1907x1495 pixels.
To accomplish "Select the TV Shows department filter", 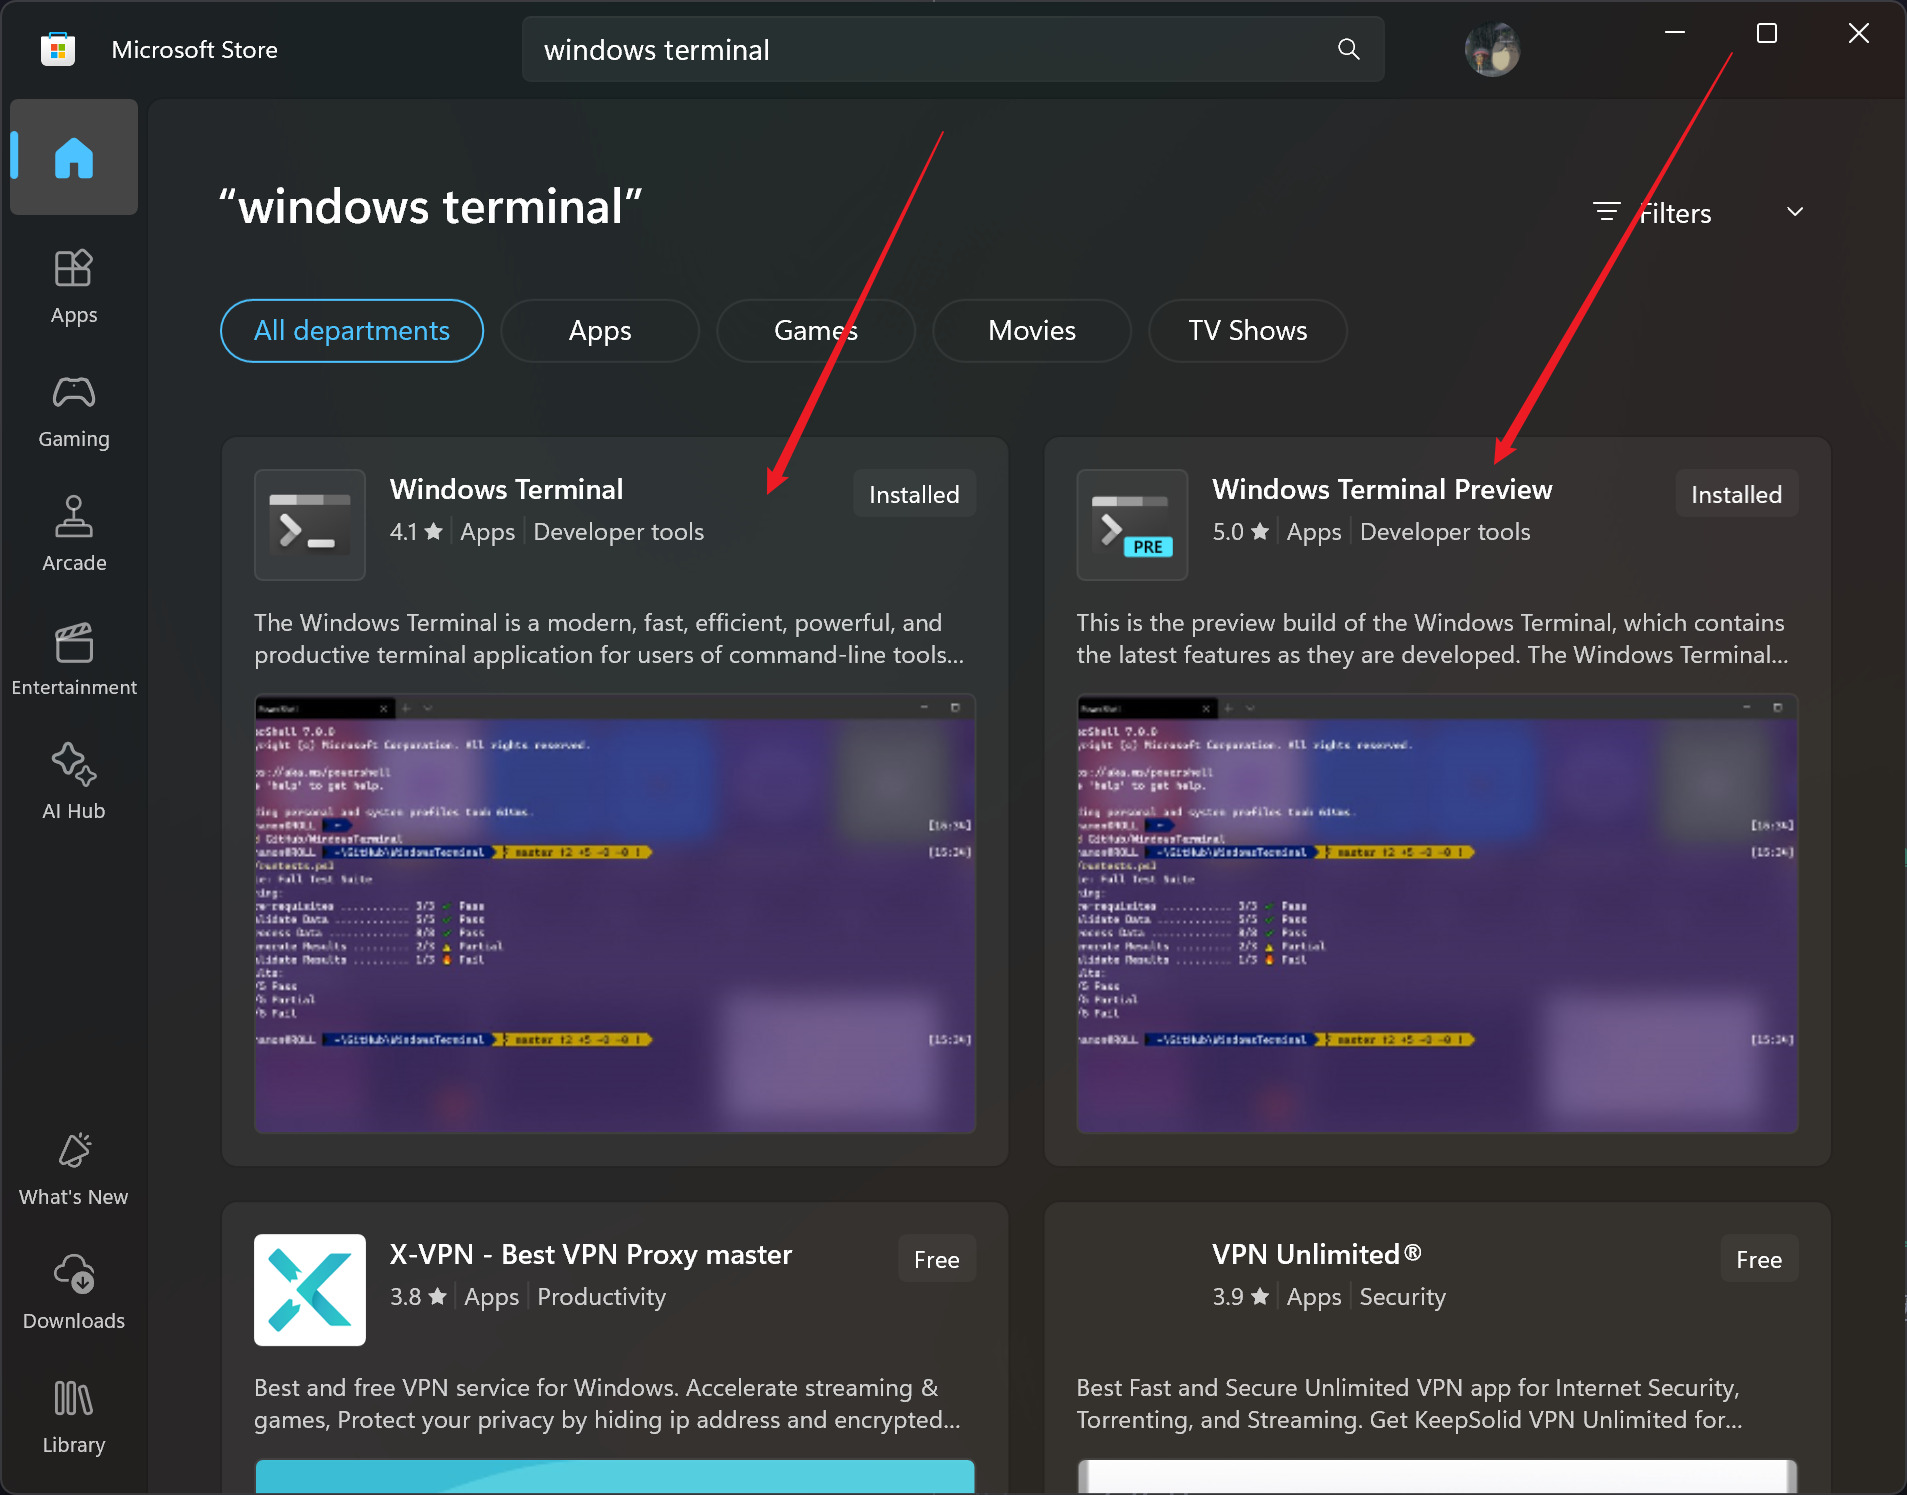I will click(x=1248, y=331).
